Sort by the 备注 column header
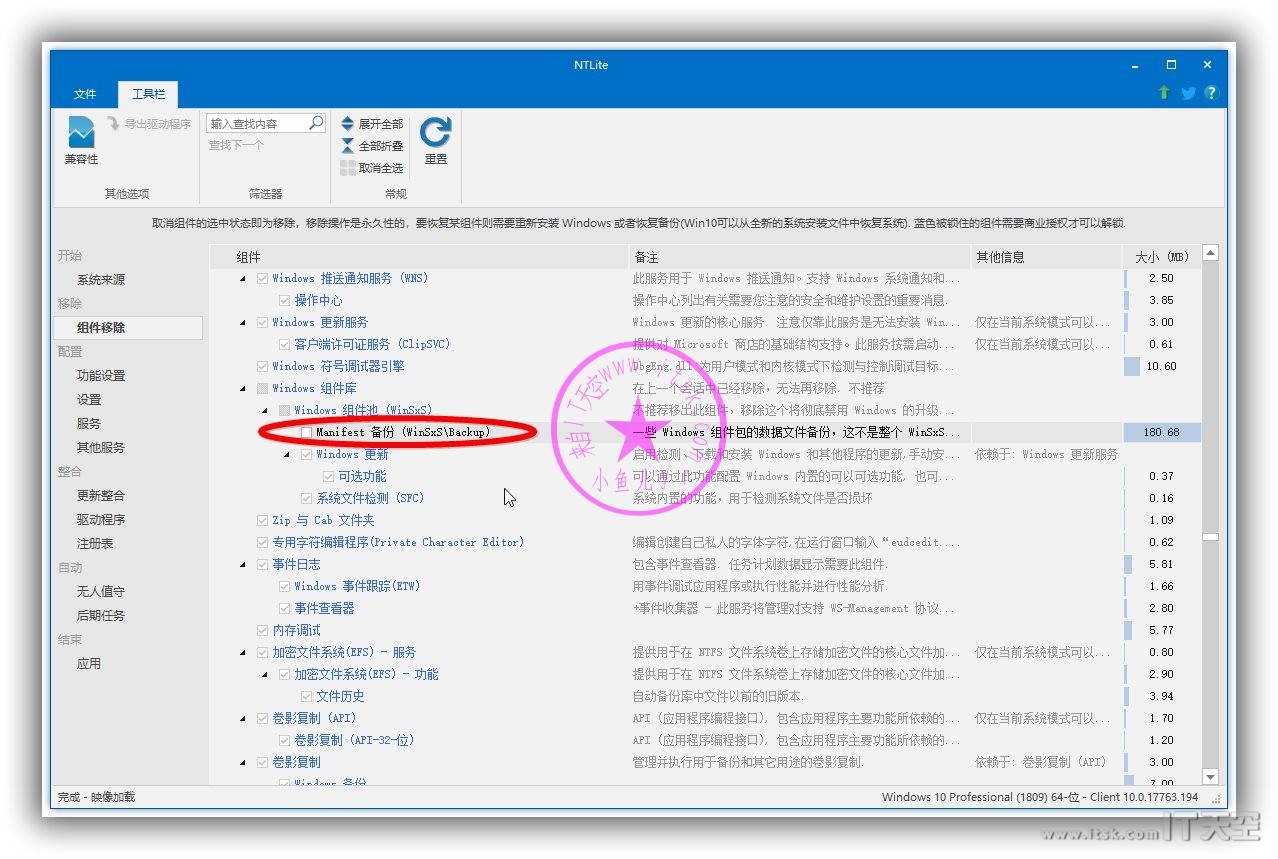Screen dimensions: 1278x859 click(800, 257)
